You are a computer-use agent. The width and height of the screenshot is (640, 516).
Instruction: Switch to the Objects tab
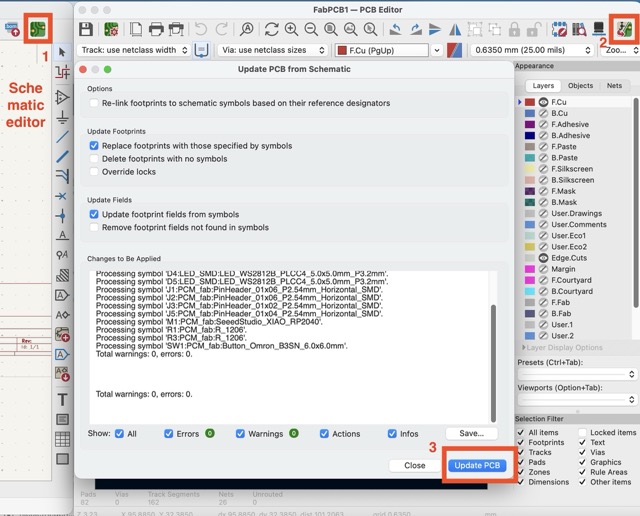(x=580, y=86)
